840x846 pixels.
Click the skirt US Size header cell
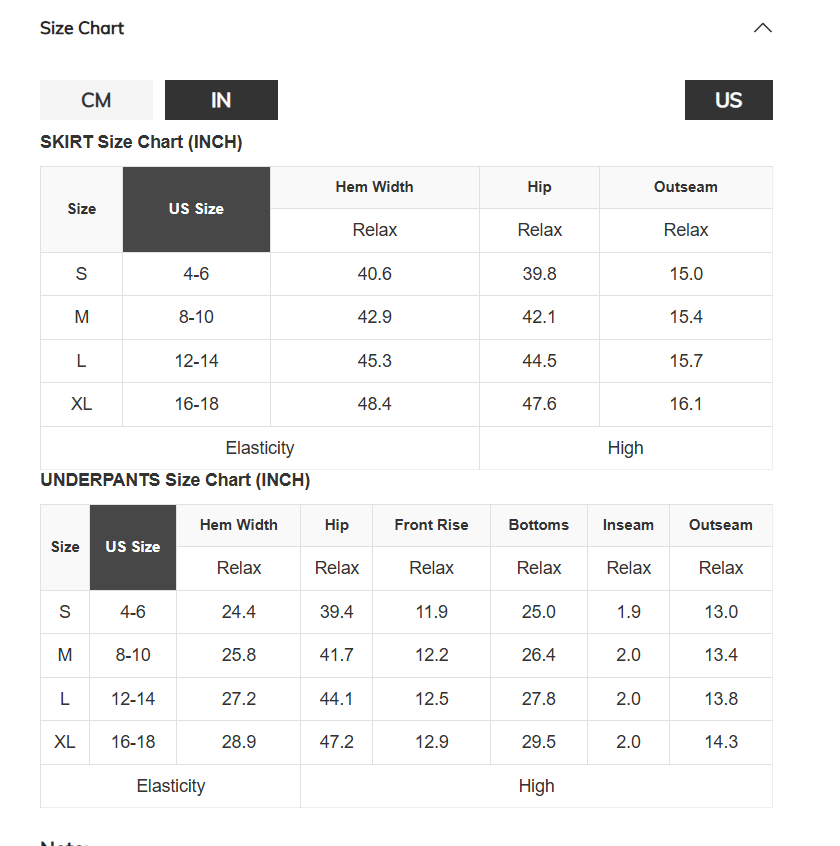pyautogui.click(x=196, y=209)
